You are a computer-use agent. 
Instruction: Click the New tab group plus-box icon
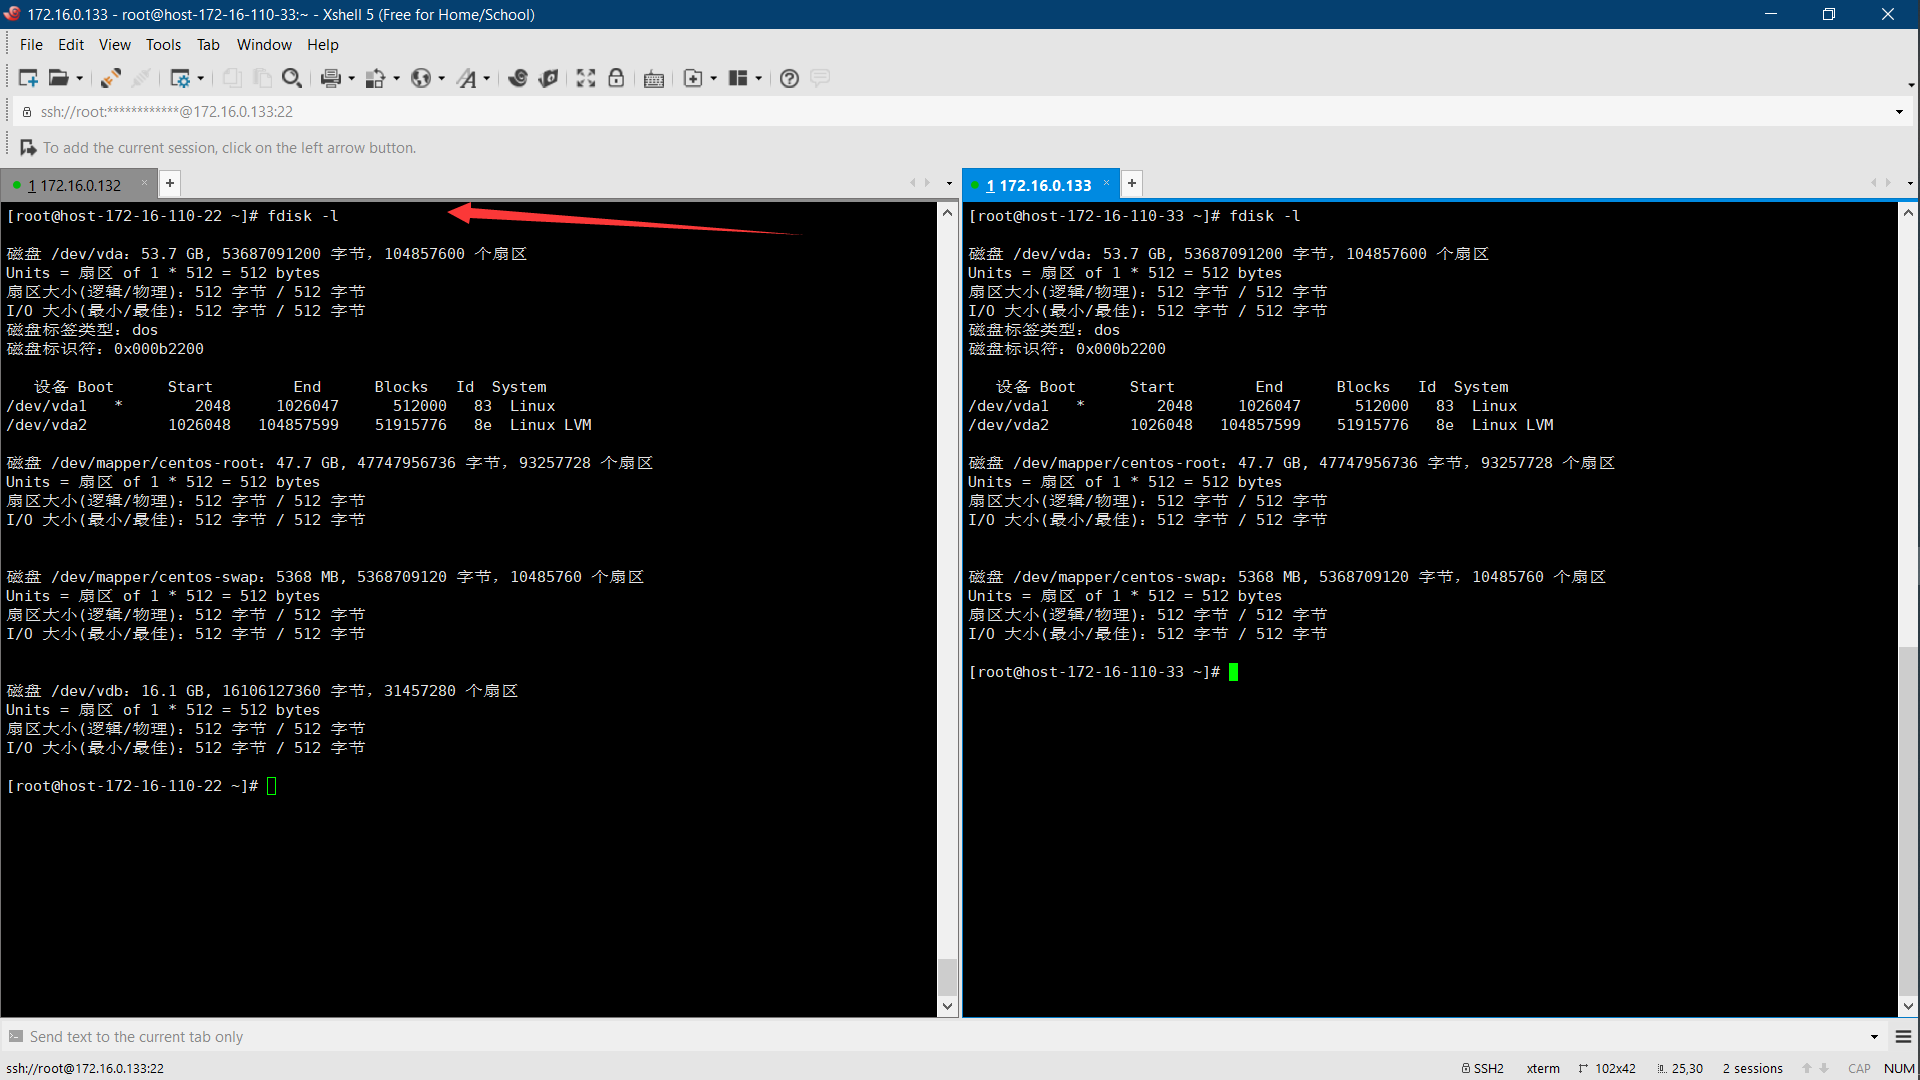693,78
